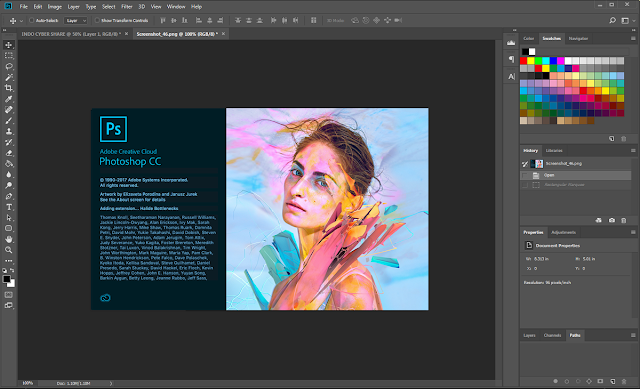
Task: Open the Image menu
Action: tap(55, 7)
